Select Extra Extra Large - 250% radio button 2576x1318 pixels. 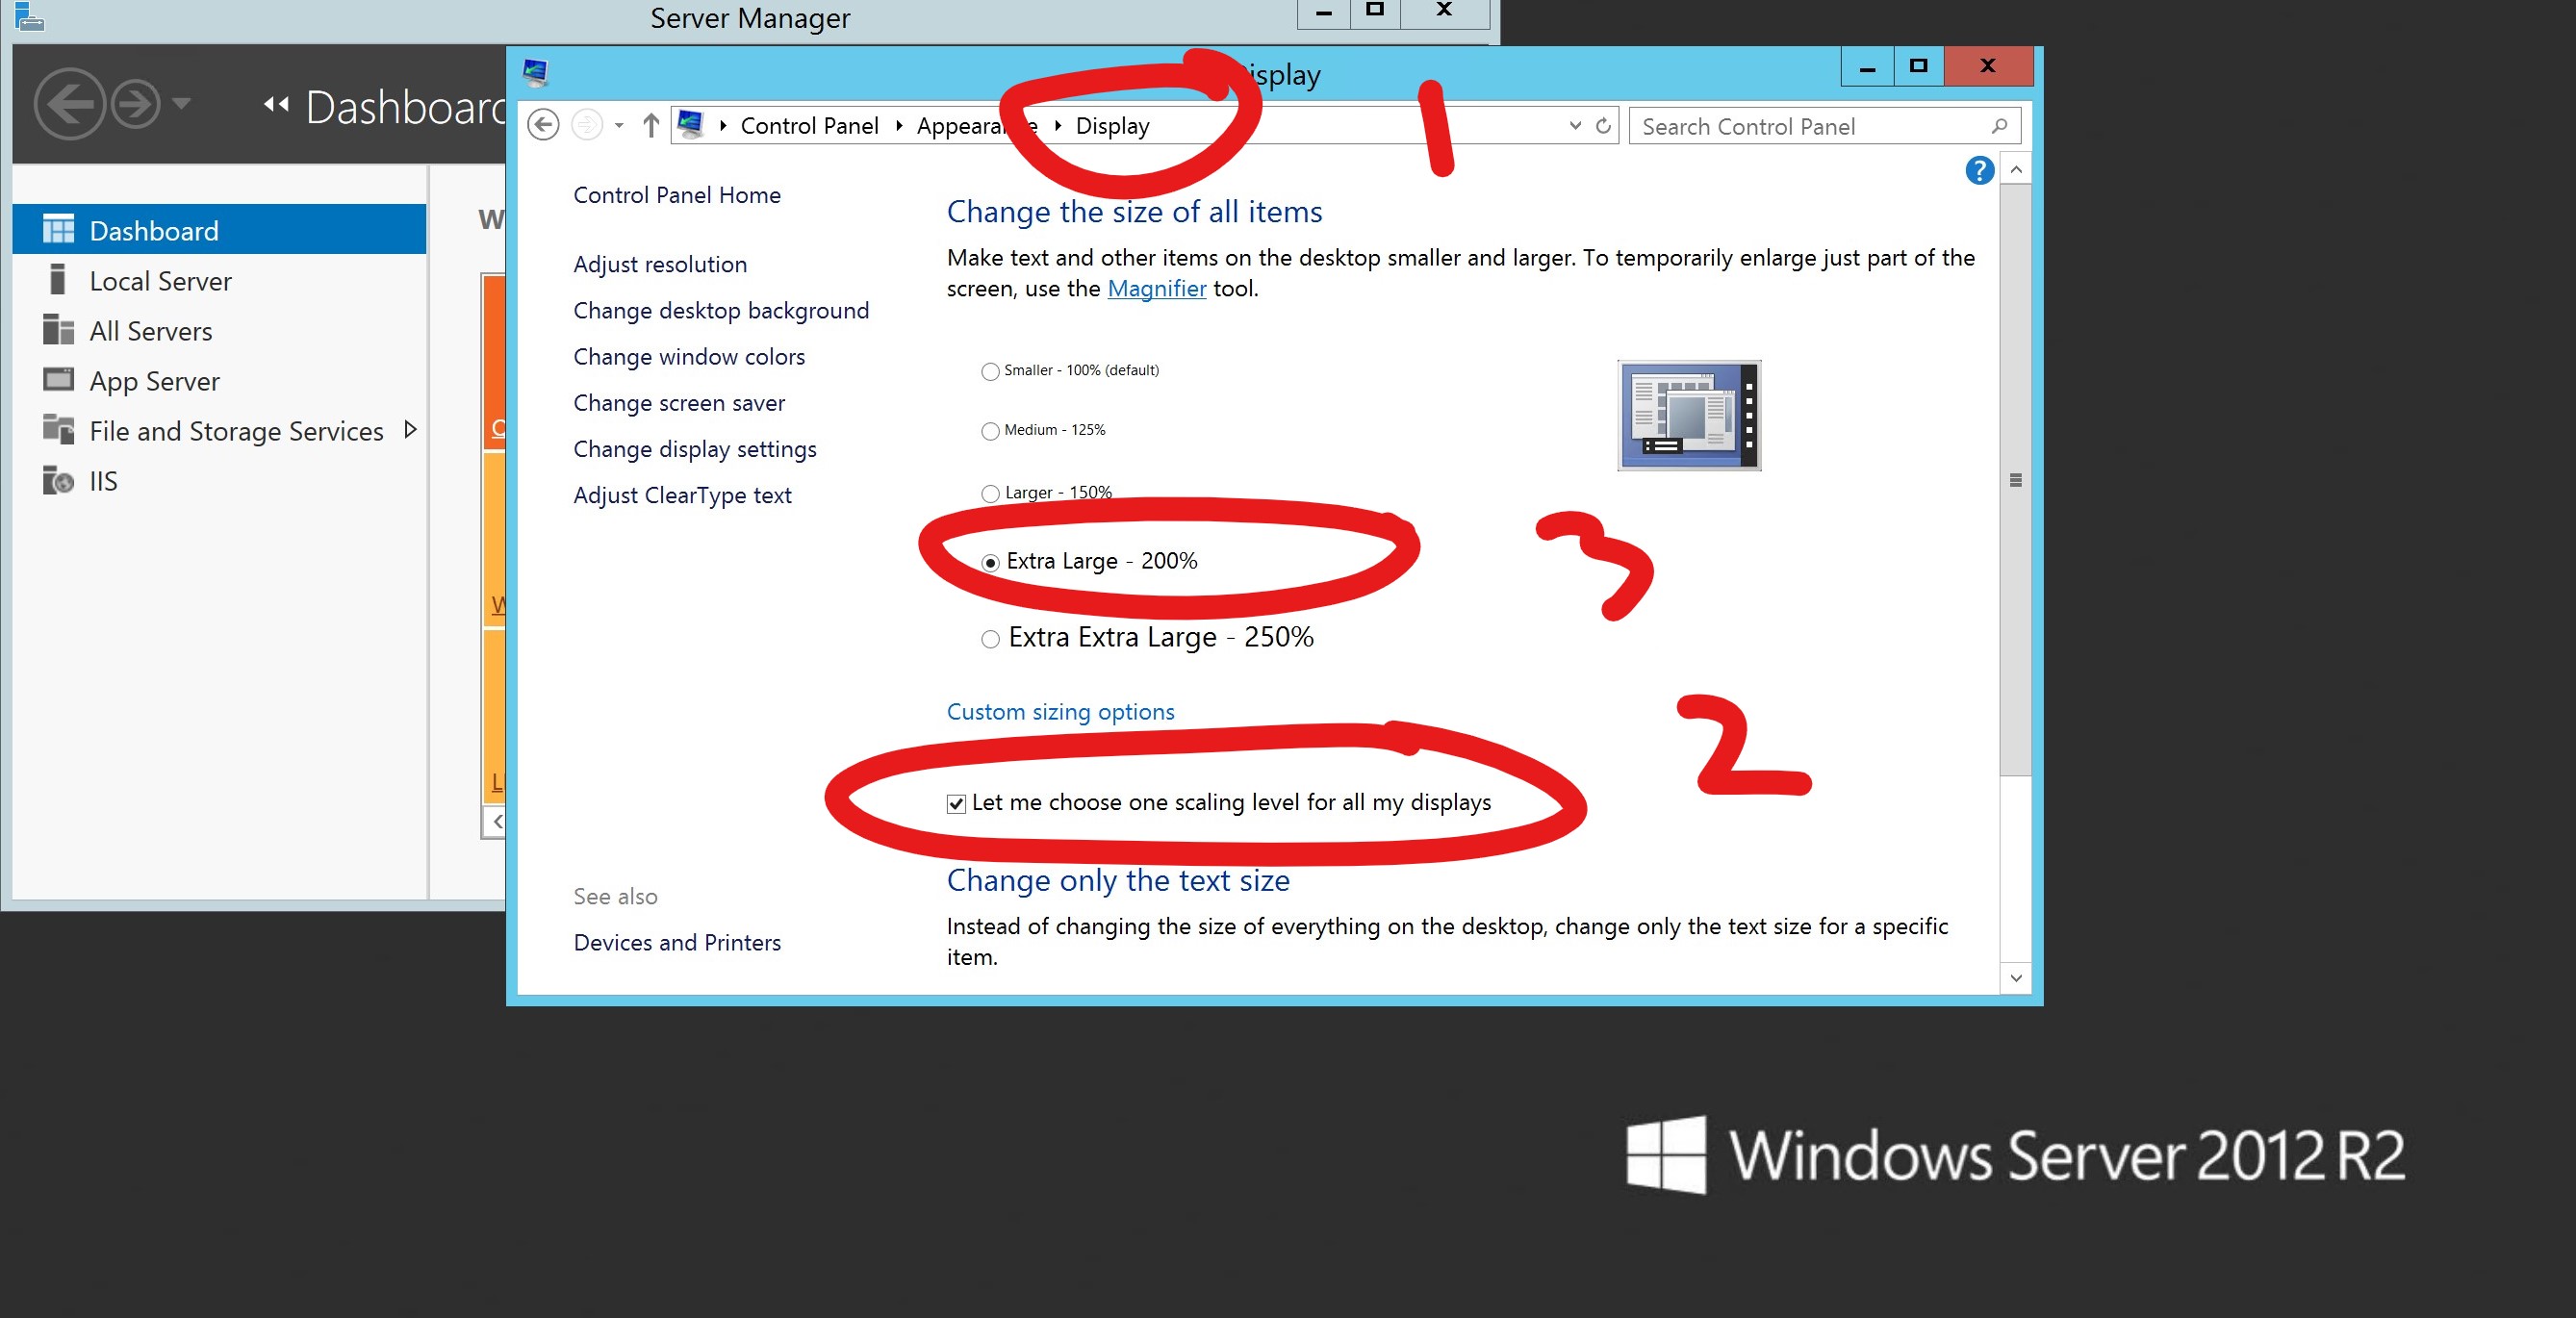990,640
